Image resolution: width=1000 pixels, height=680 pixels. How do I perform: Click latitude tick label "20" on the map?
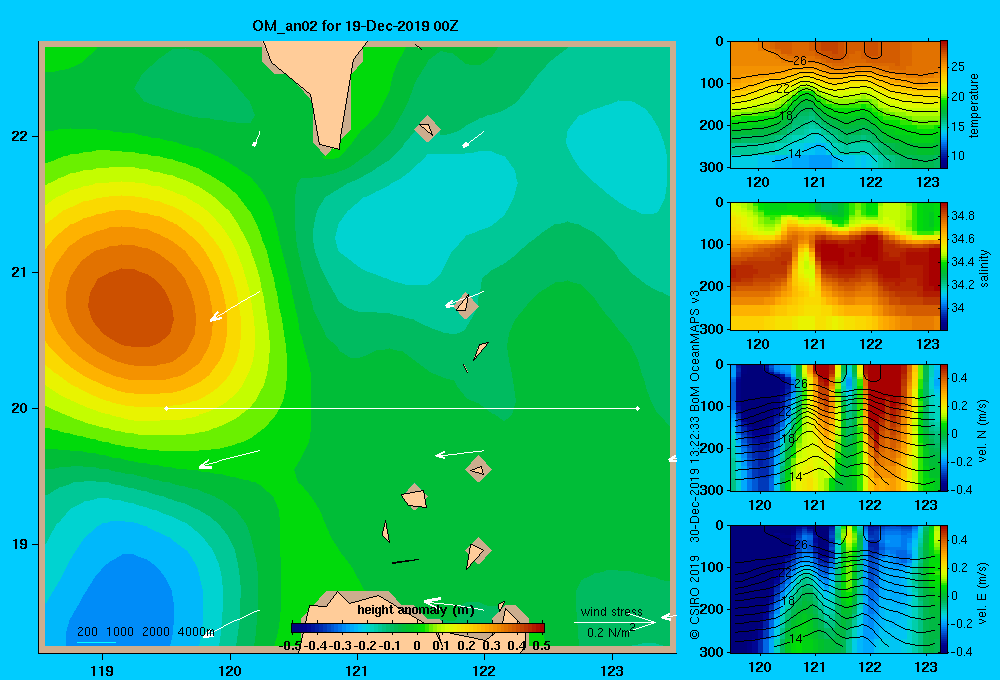click(19, 408)
